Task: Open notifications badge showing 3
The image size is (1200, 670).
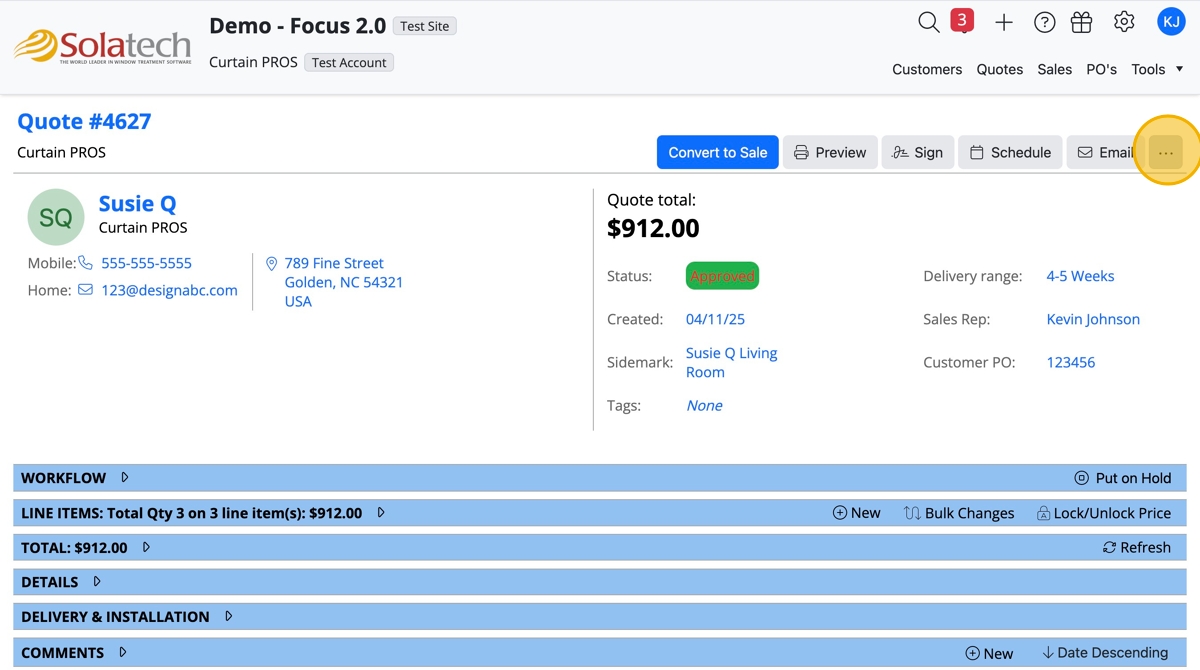Action: pyautogui.click(x=962, y=21)
